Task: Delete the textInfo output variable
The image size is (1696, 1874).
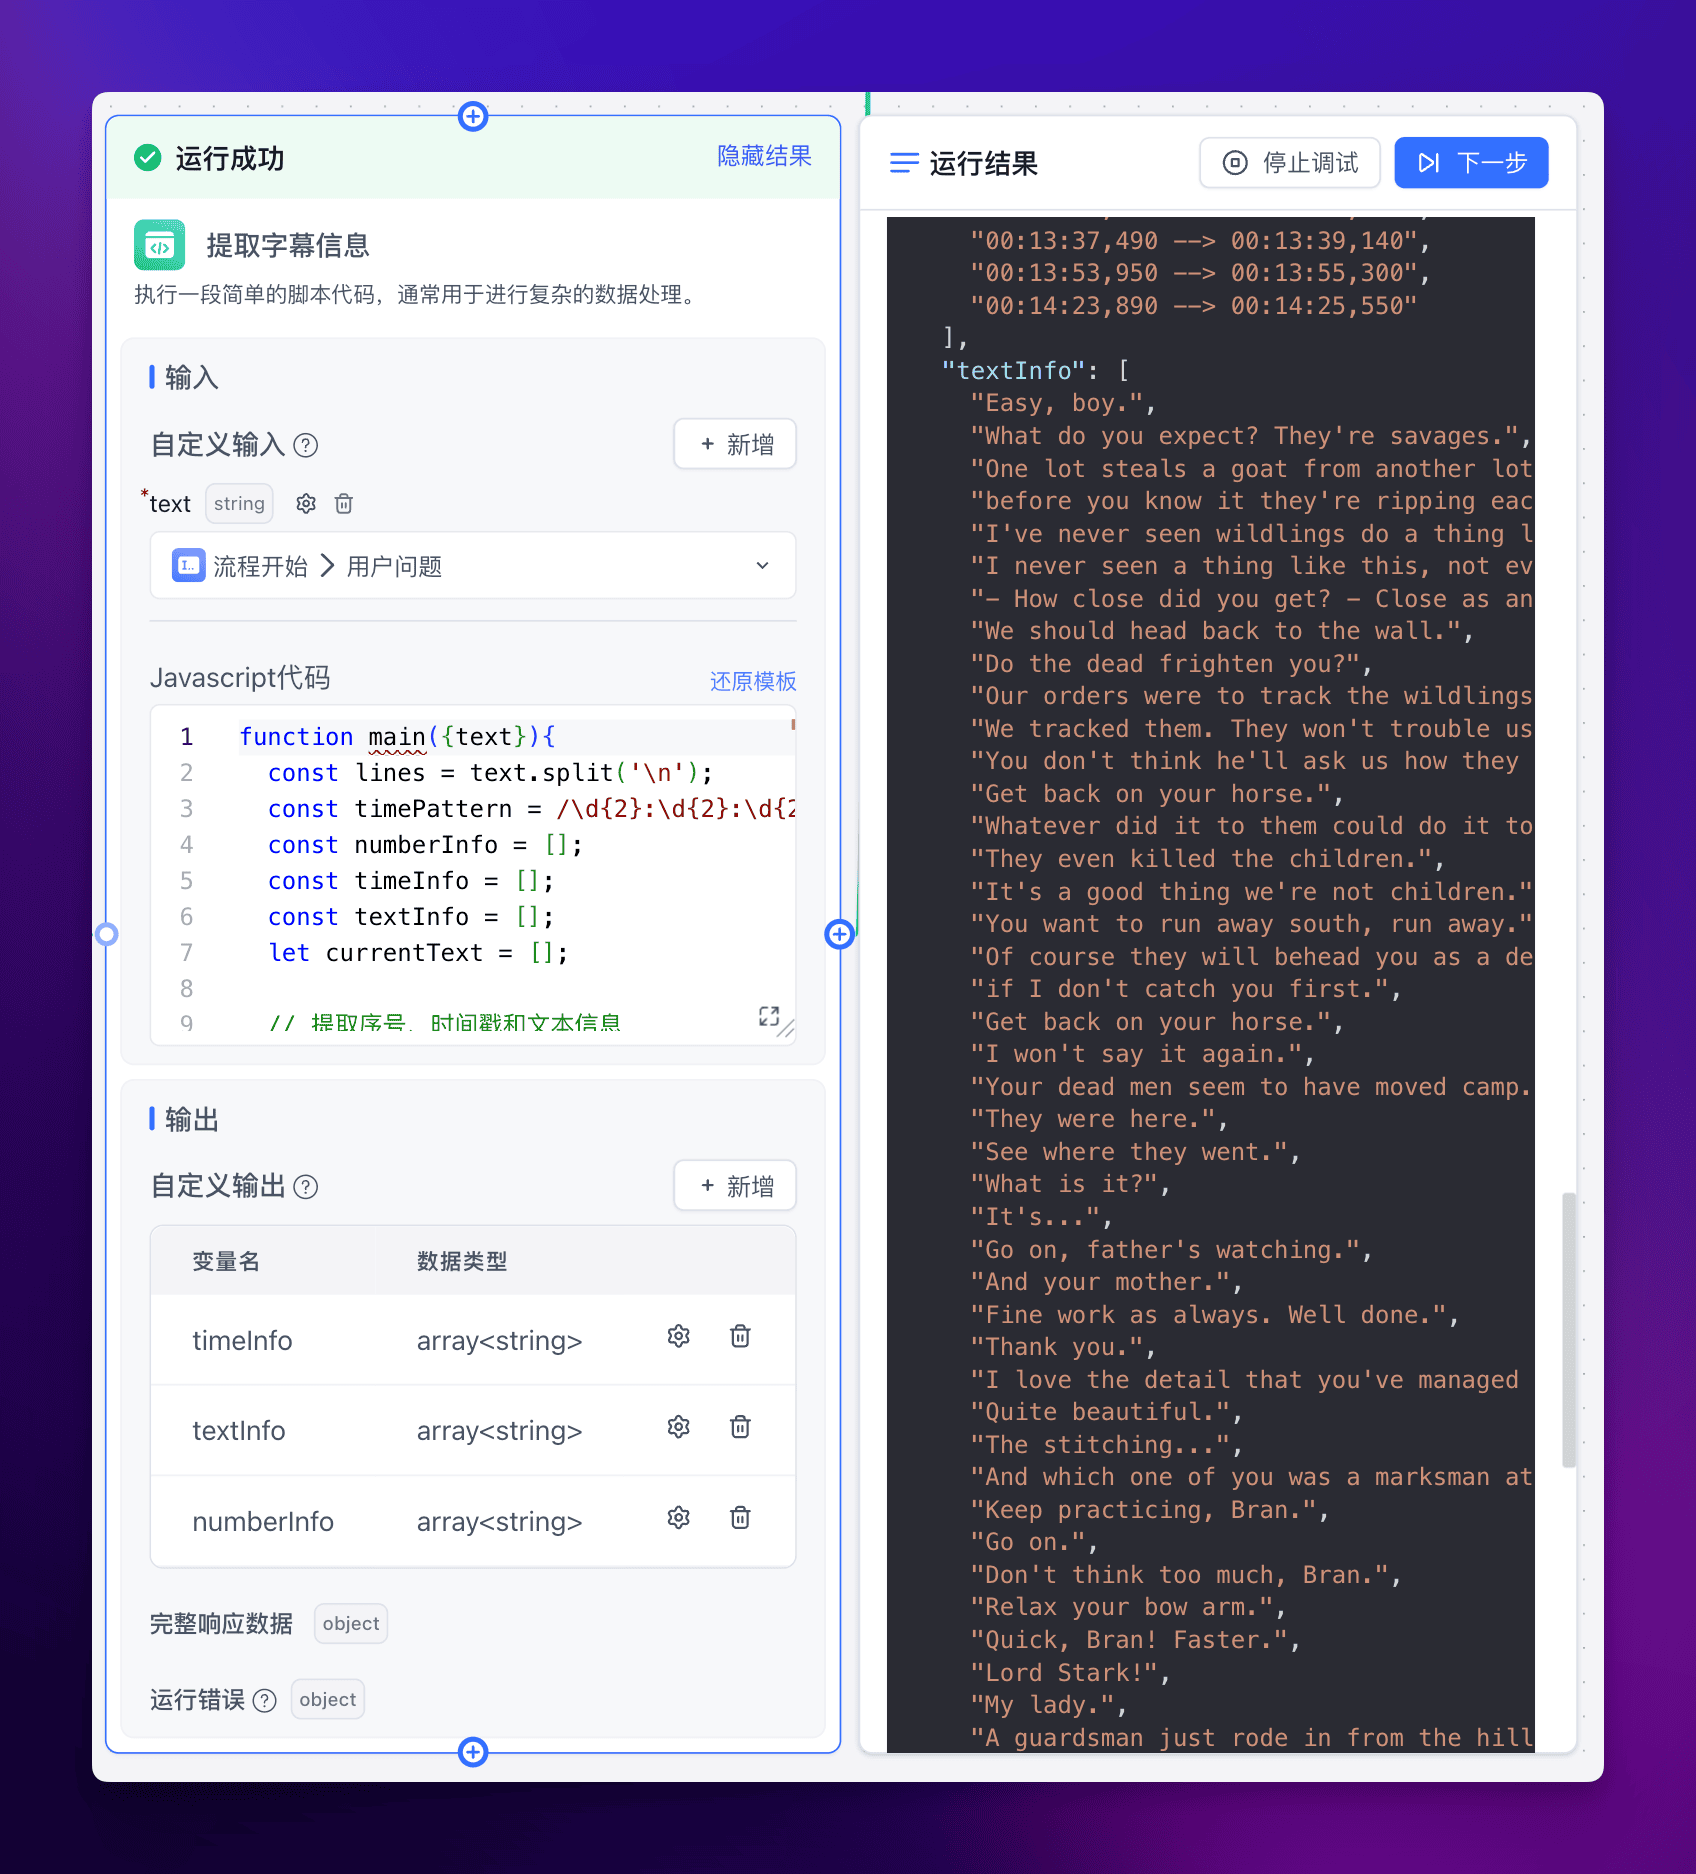Action: (x=740, y=1427)
